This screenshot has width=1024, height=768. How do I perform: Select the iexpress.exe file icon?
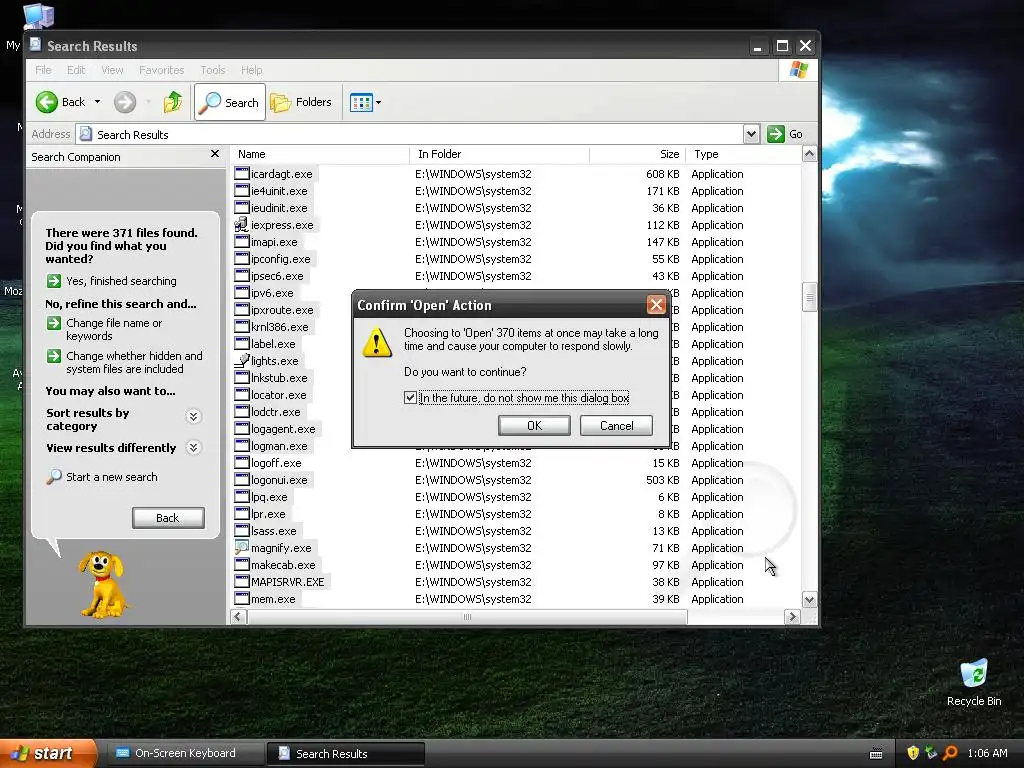(242, 225)
